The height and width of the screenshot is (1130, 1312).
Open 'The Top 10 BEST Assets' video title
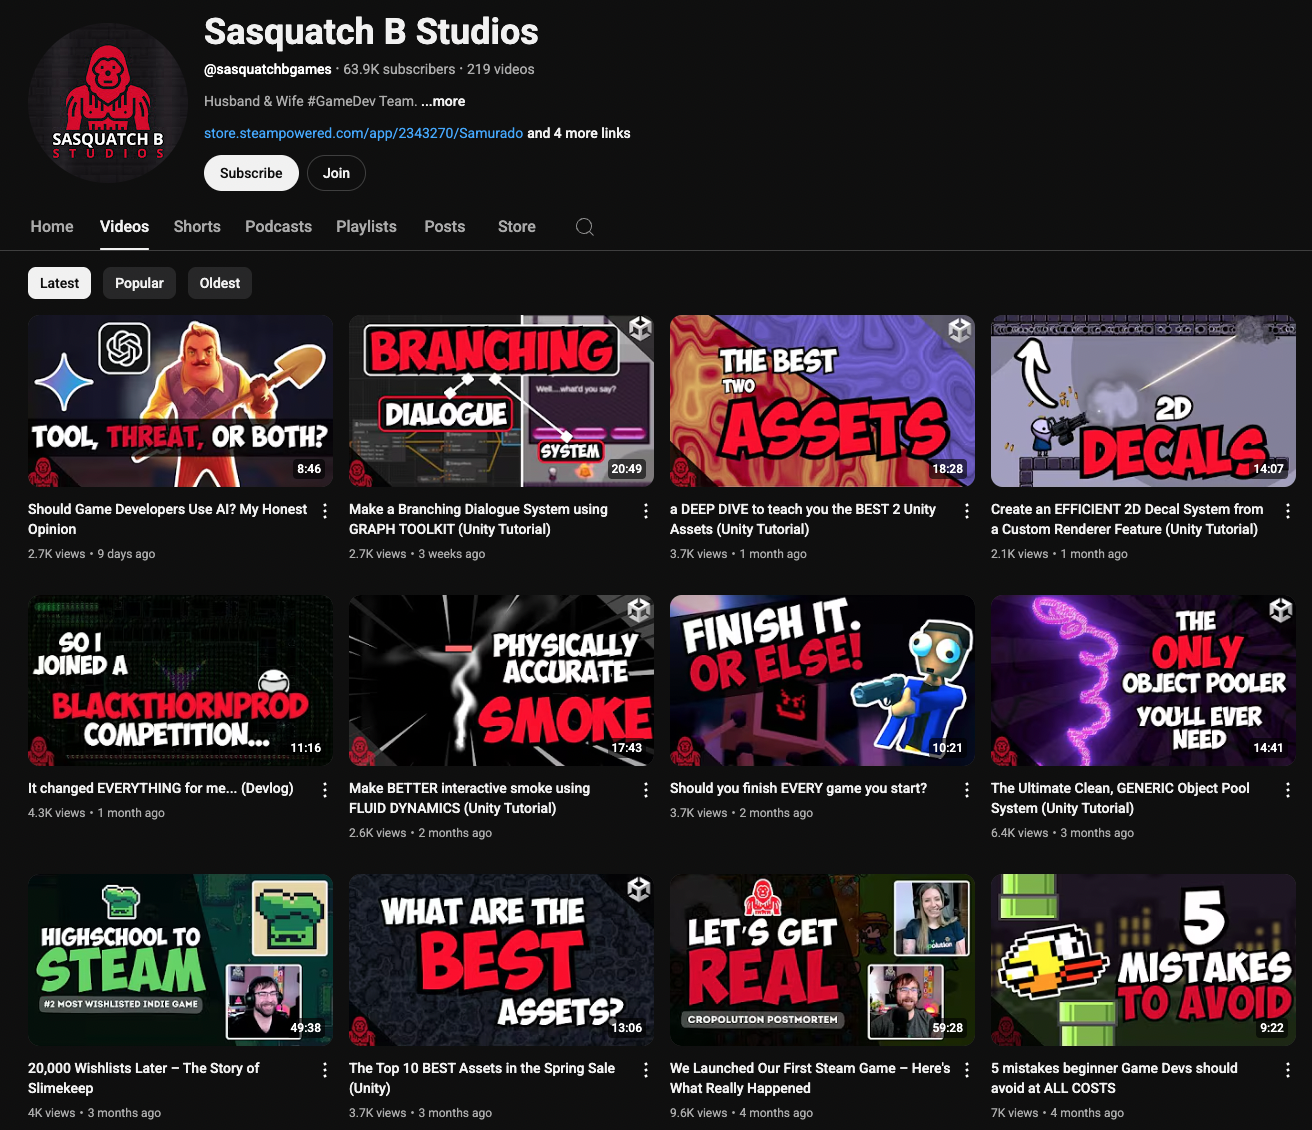point(482,1078)
